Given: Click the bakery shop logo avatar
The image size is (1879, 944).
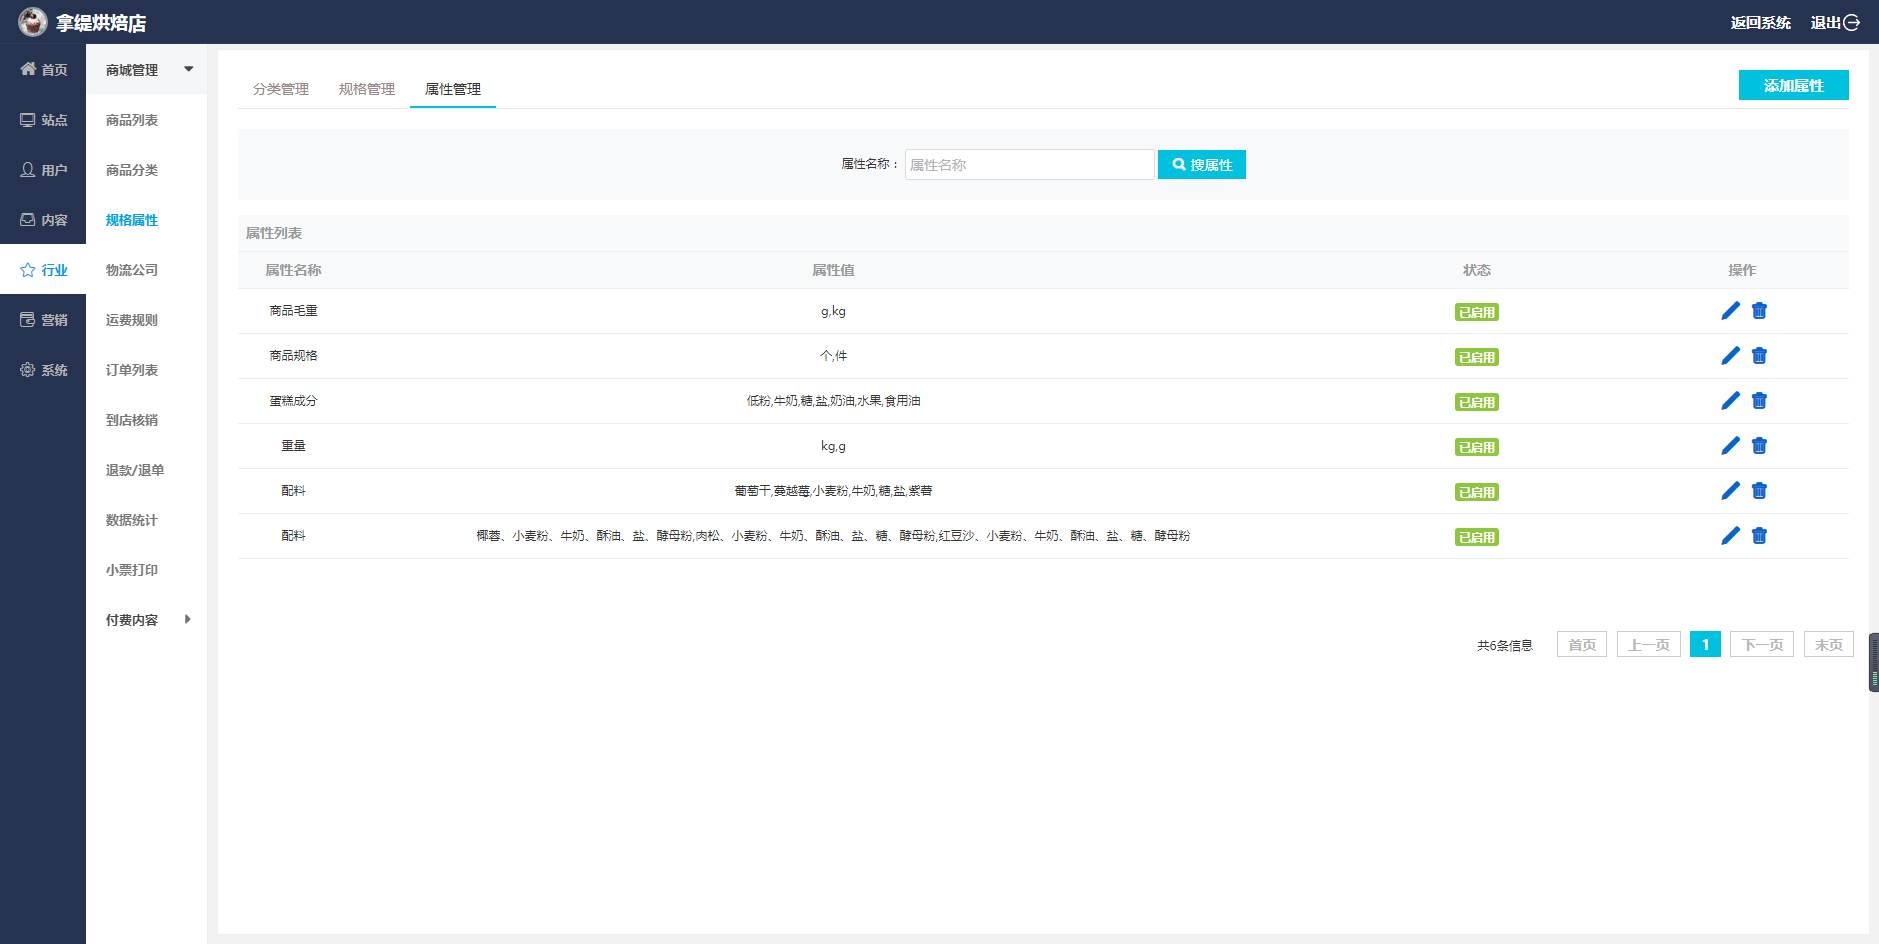Looking at the screenshot, I should [32, 21].
